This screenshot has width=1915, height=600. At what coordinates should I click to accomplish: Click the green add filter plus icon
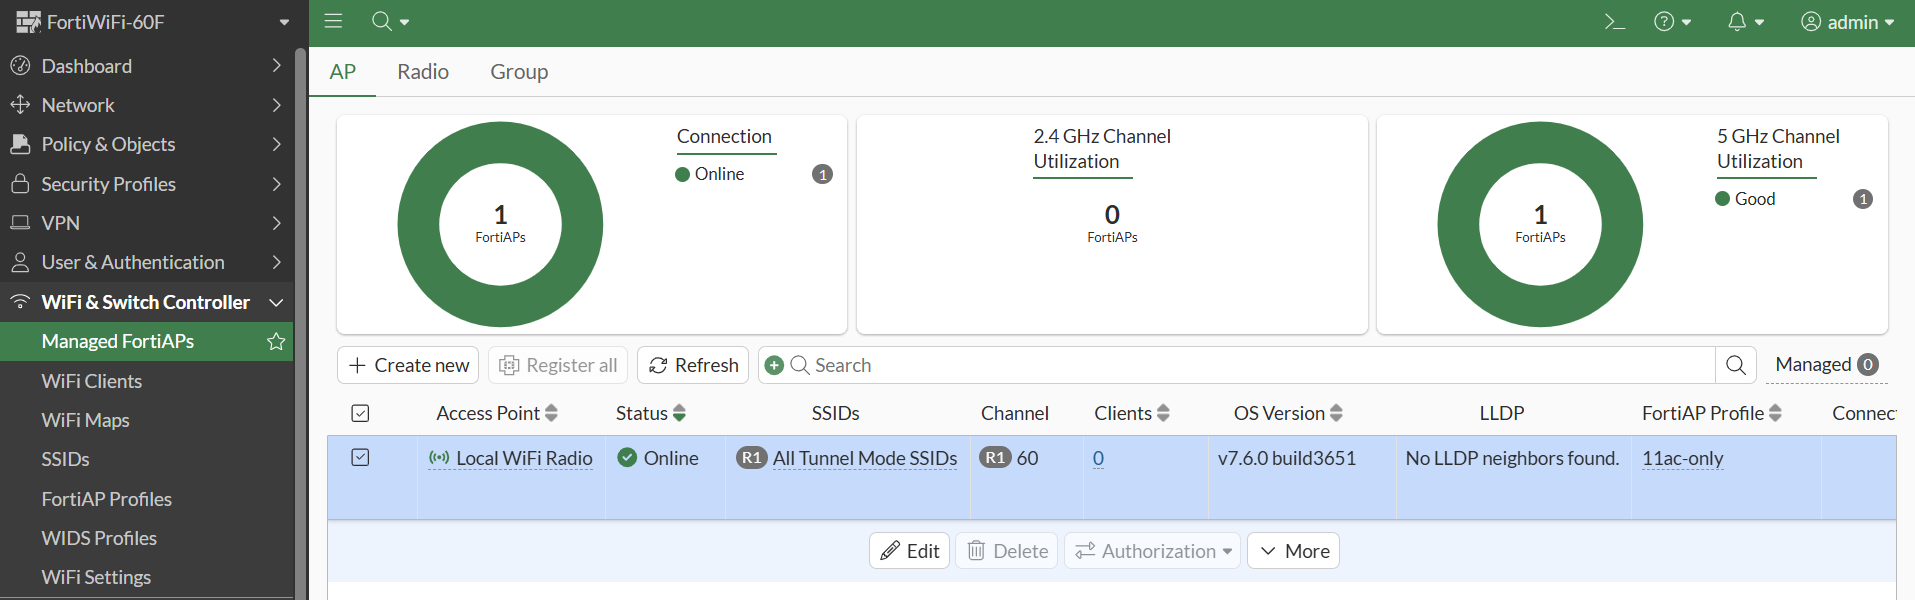(x=774, y=366)
